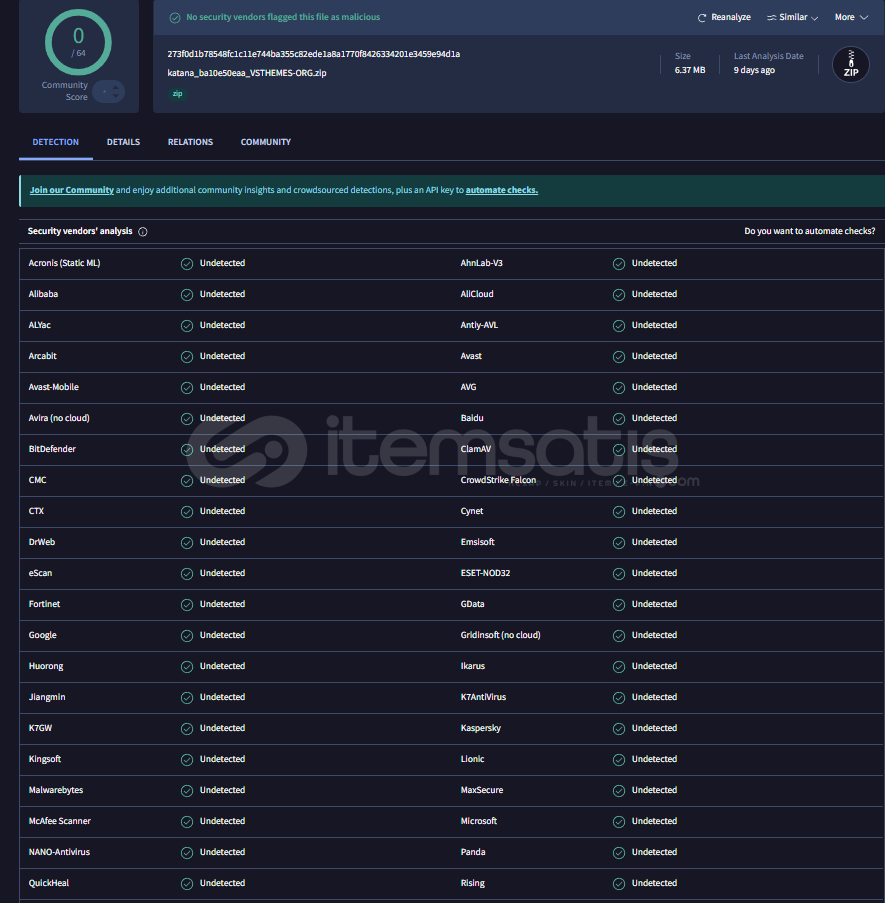Toggle the Community Score vote control
Viewport: 885px width, 903px height.
(x=109, y=92)
